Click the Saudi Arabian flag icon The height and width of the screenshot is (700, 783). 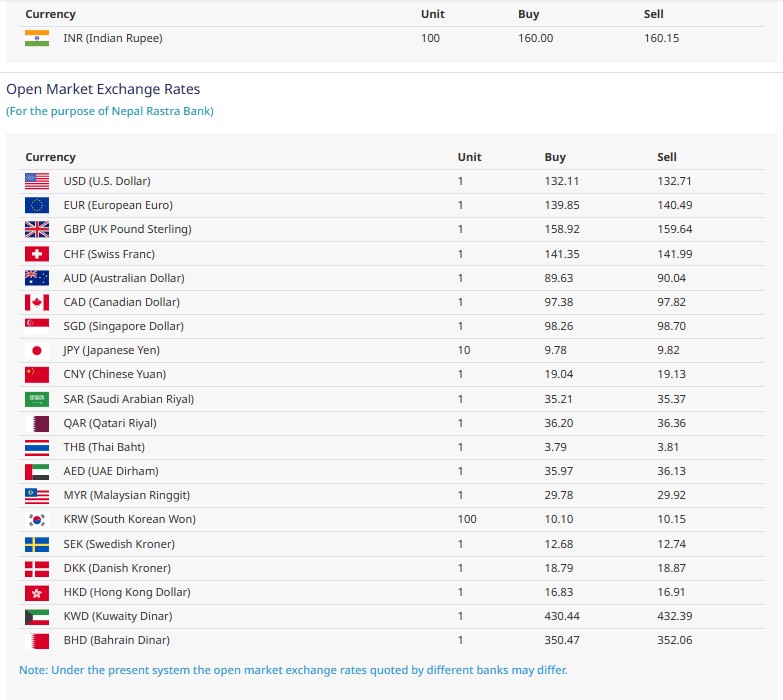point(36,399)
